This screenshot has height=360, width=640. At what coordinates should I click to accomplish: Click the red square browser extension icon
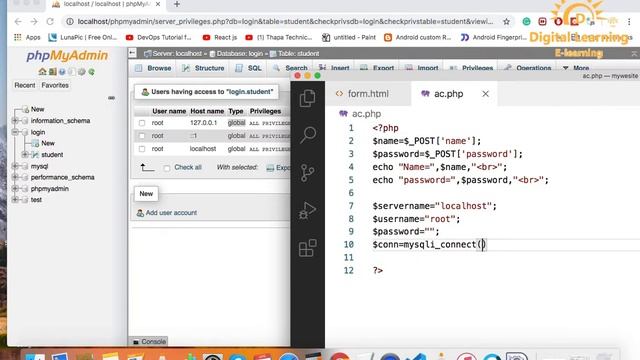pos(542,21)
